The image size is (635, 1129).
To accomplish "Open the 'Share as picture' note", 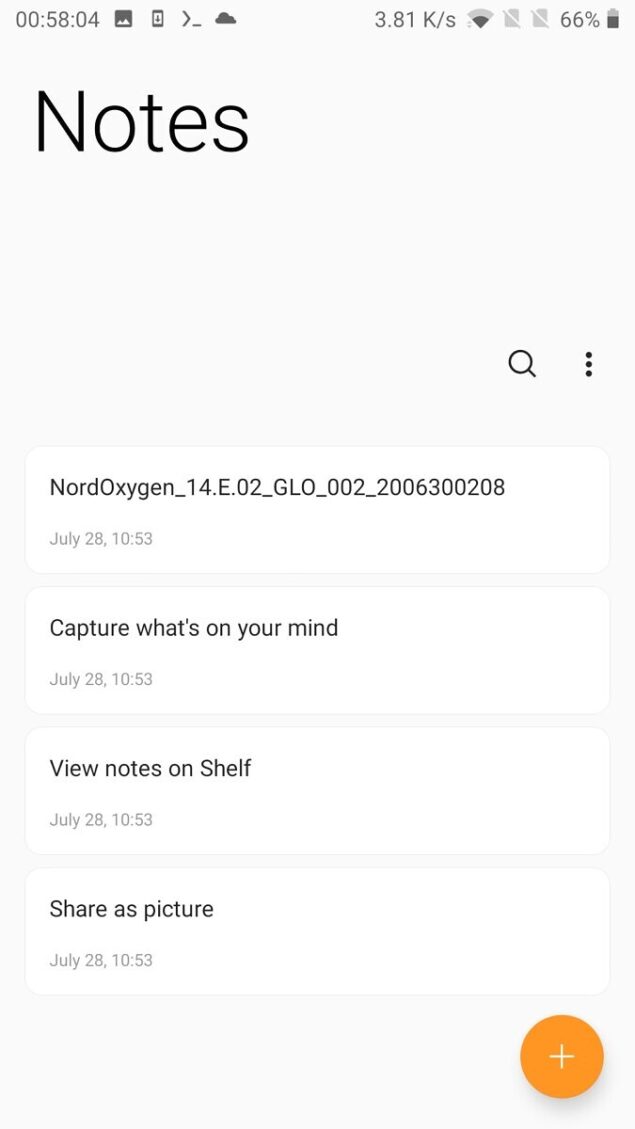I will pyautogui.click(x=131, y=909).
